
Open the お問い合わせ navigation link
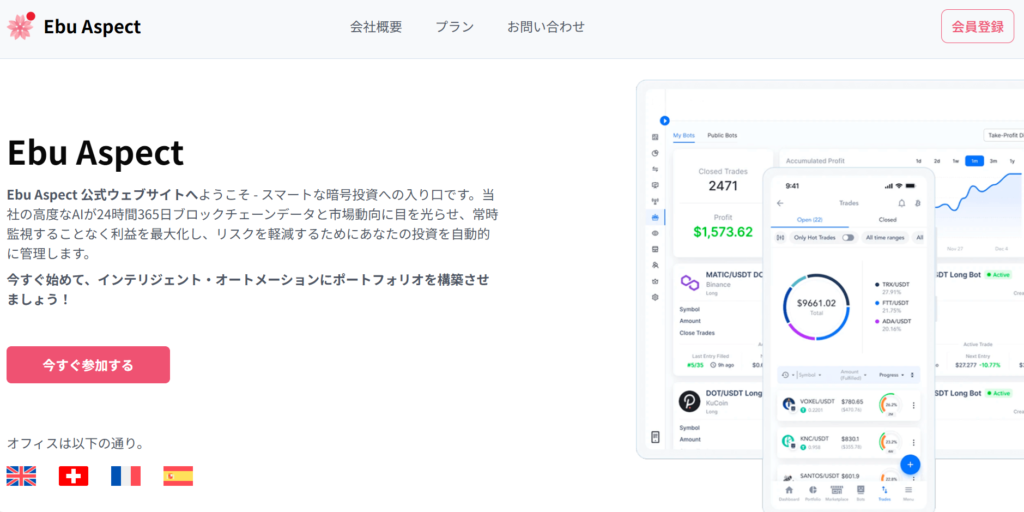(x=546, y=27)
